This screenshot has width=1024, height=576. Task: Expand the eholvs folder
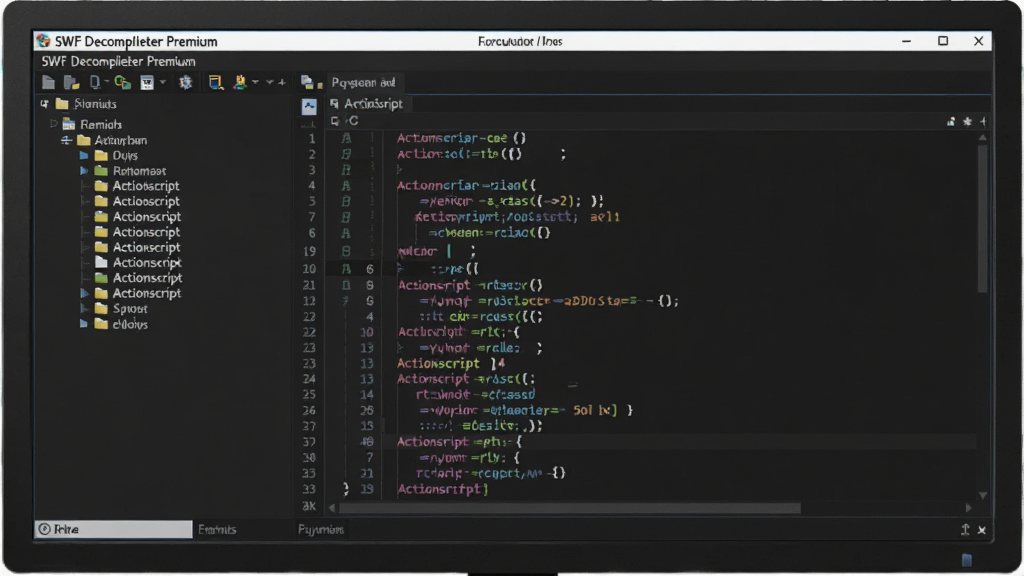click(x=84, y=324)
